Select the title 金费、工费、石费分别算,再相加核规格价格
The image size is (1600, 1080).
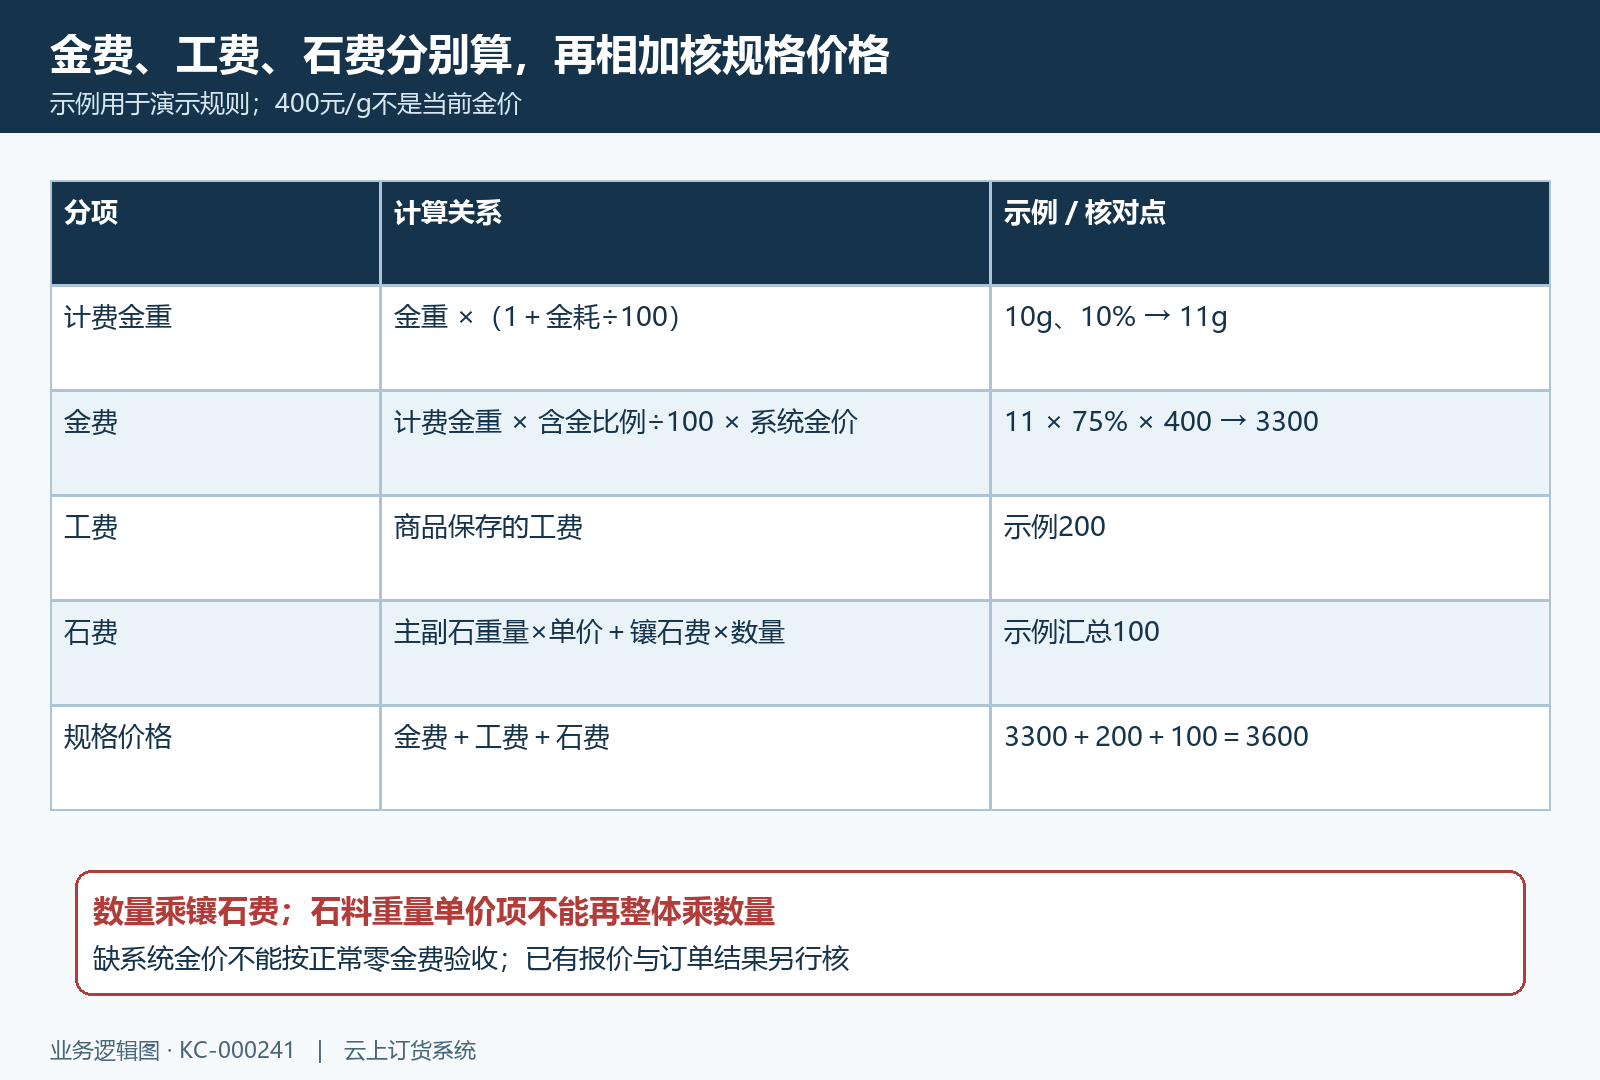click(x=469, y=55)
